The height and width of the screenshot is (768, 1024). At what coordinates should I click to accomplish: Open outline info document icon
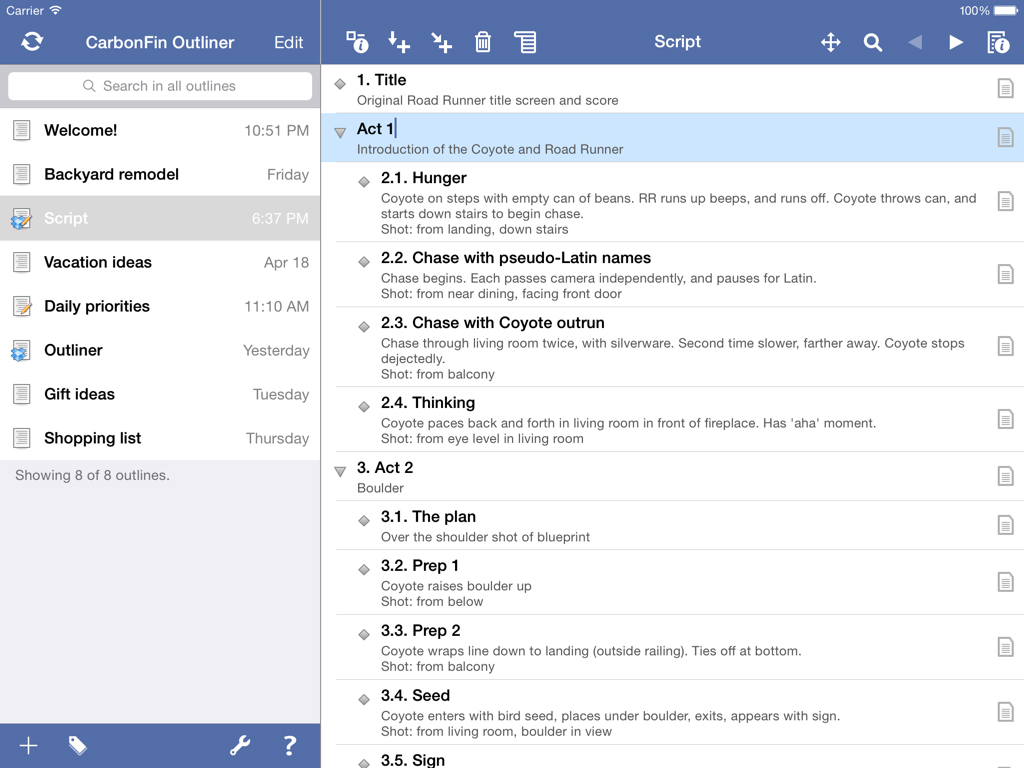point(998,42)
